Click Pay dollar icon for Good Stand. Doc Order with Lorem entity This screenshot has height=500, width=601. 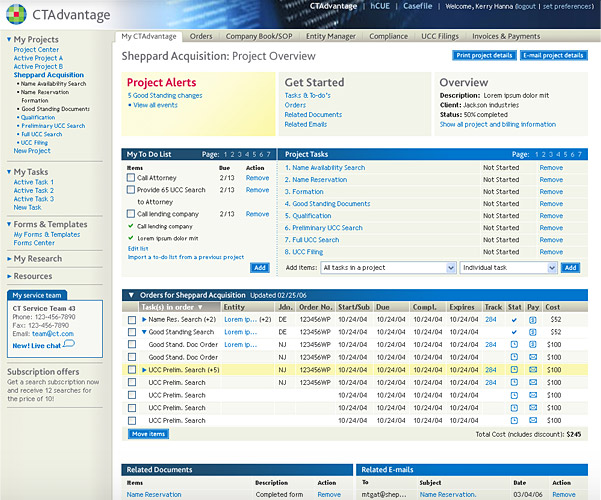(532, 344)
